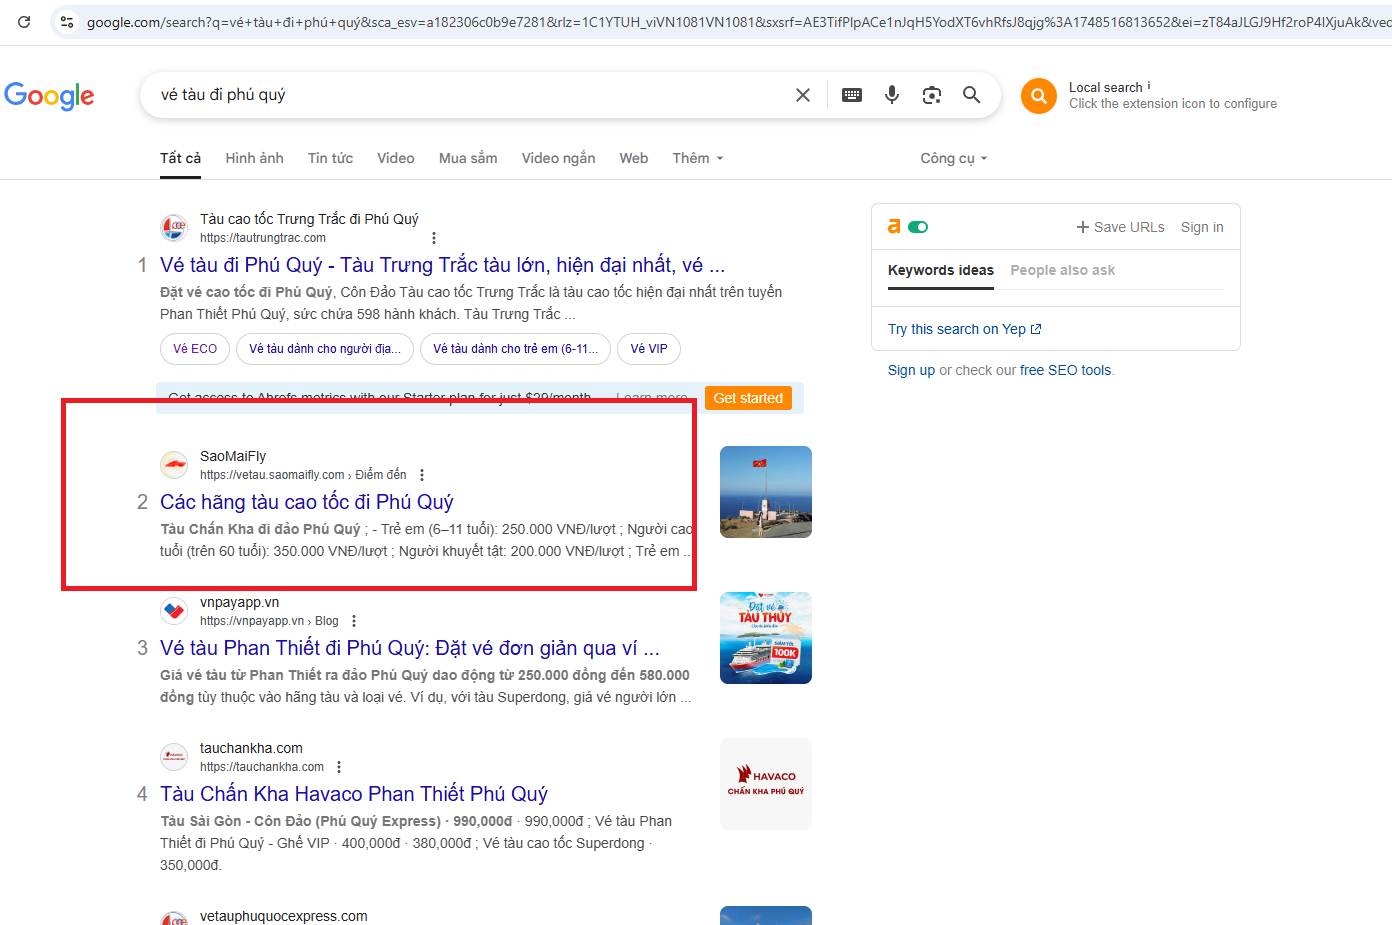The image size is (1392, 925).
Task: Switch to the Hình ảnh tab
Action: (254, 158)
